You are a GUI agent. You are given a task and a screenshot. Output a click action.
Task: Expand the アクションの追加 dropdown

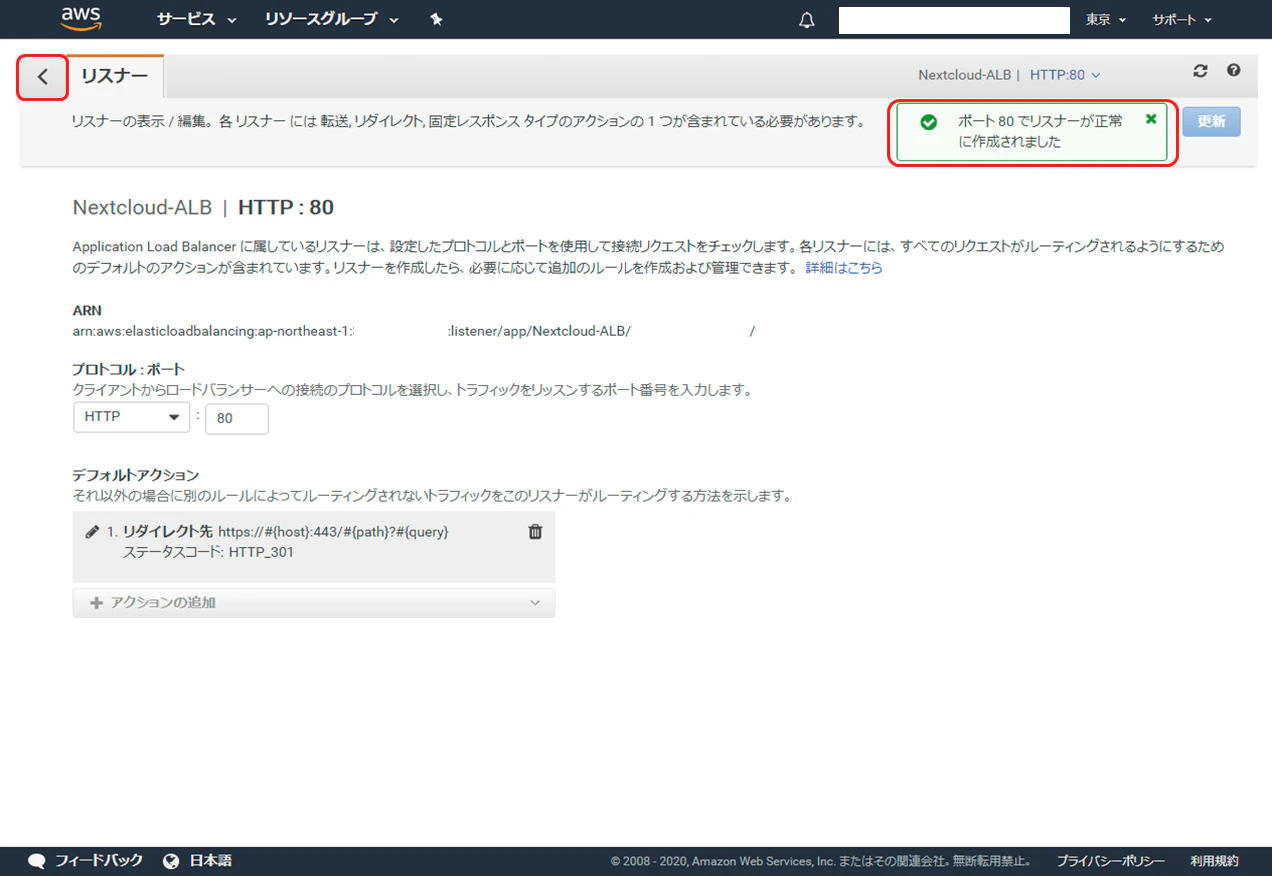[x=314, y=603]
